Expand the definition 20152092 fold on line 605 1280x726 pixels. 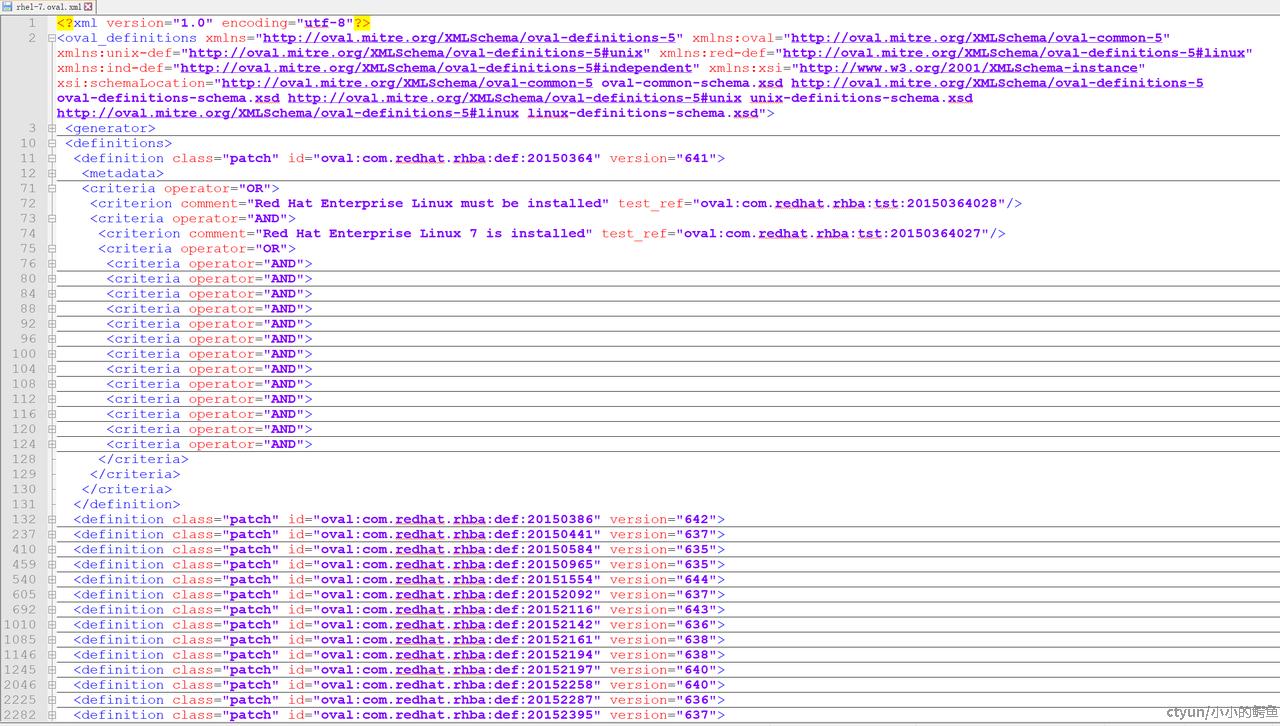click(x=52, y=595)
